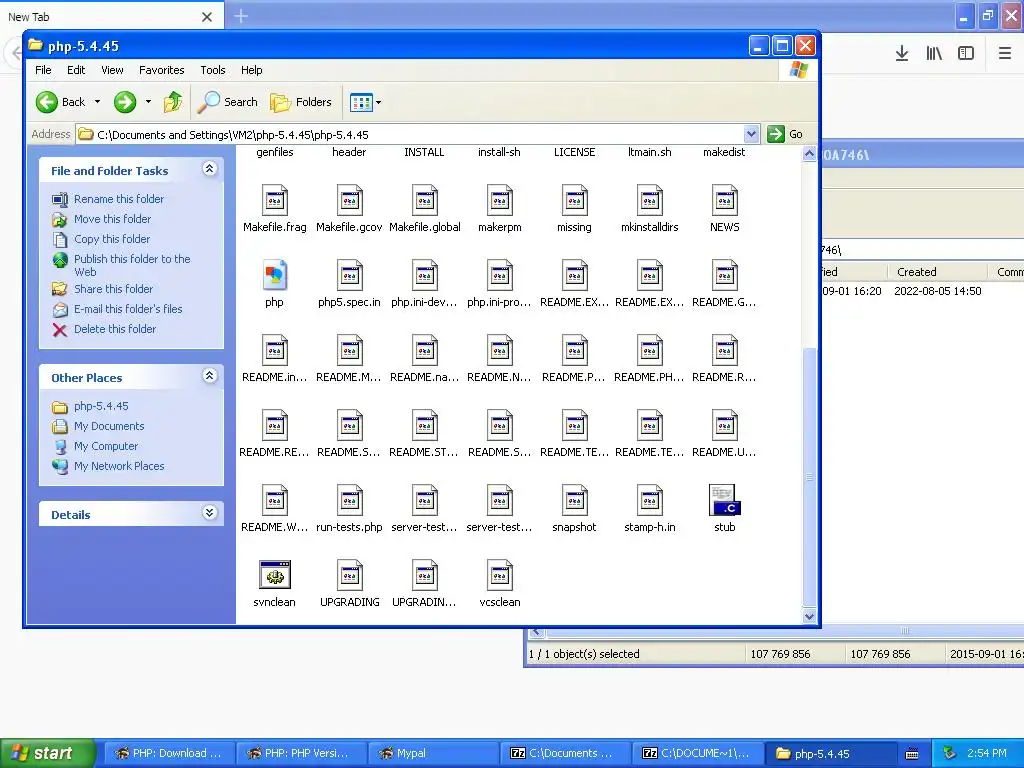Select the Makefile.frag file icon
Screen dimensions: 1024x768
tap(274, 200)
